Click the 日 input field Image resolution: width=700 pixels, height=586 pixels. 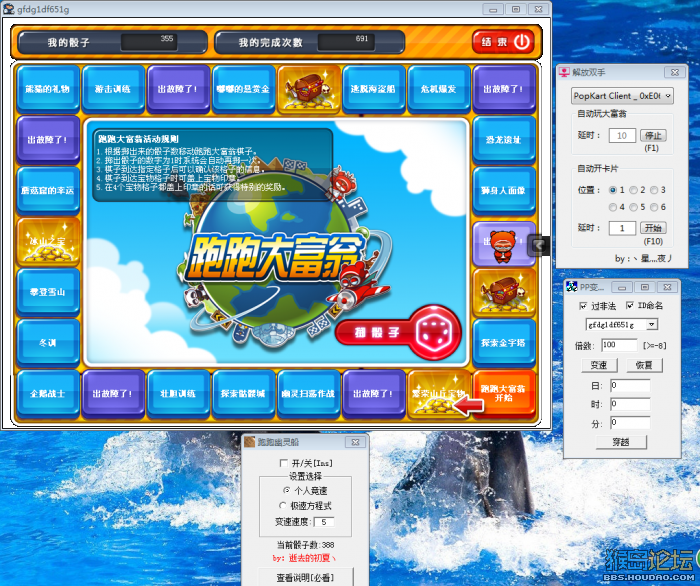(630, 386)
